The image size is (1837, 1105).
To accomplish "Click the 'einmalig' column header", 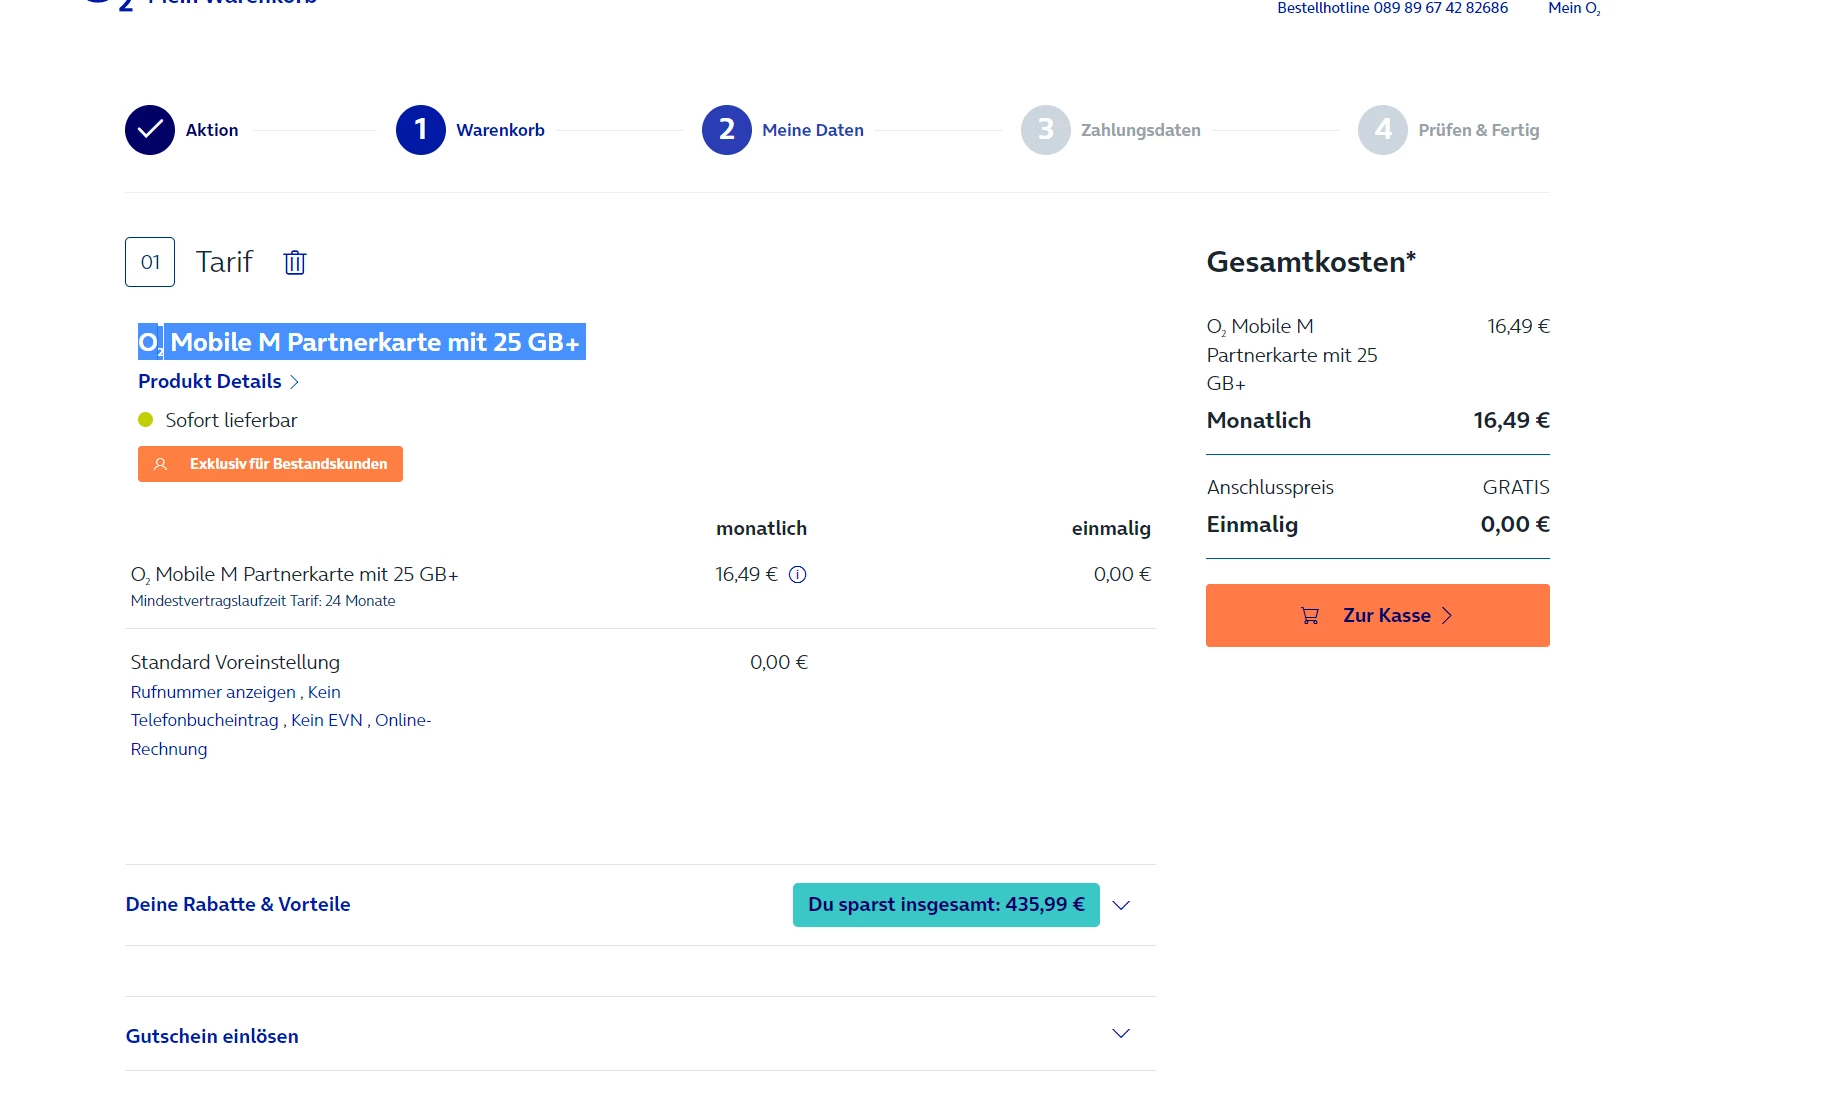I will [x=1111, y=528].
